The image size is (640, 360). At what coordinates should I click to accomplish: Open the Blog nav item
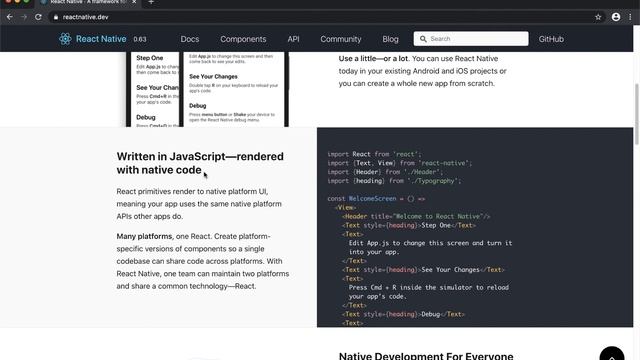point(390,39)
